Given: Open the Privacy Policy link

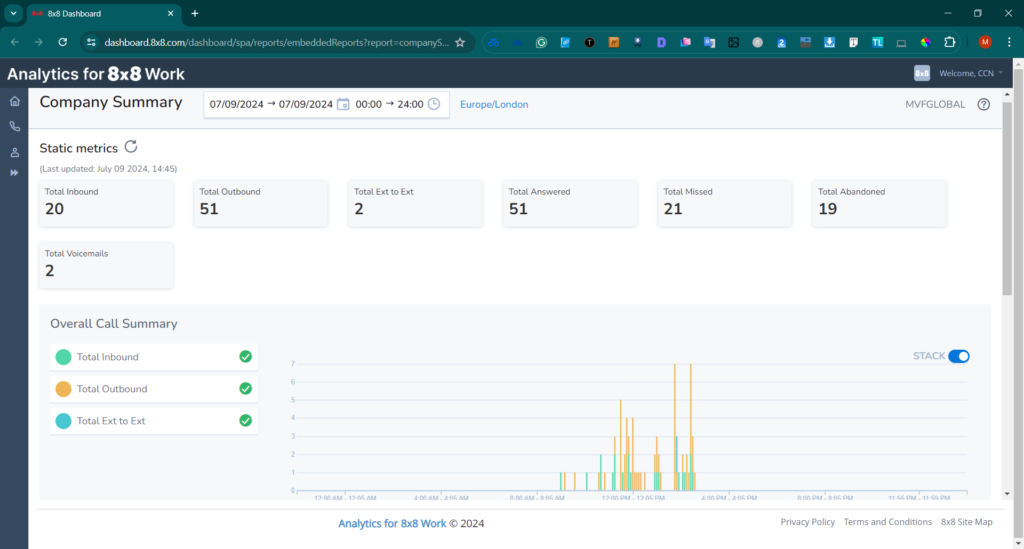Looking at the screenshot, I should pos(807,522).
